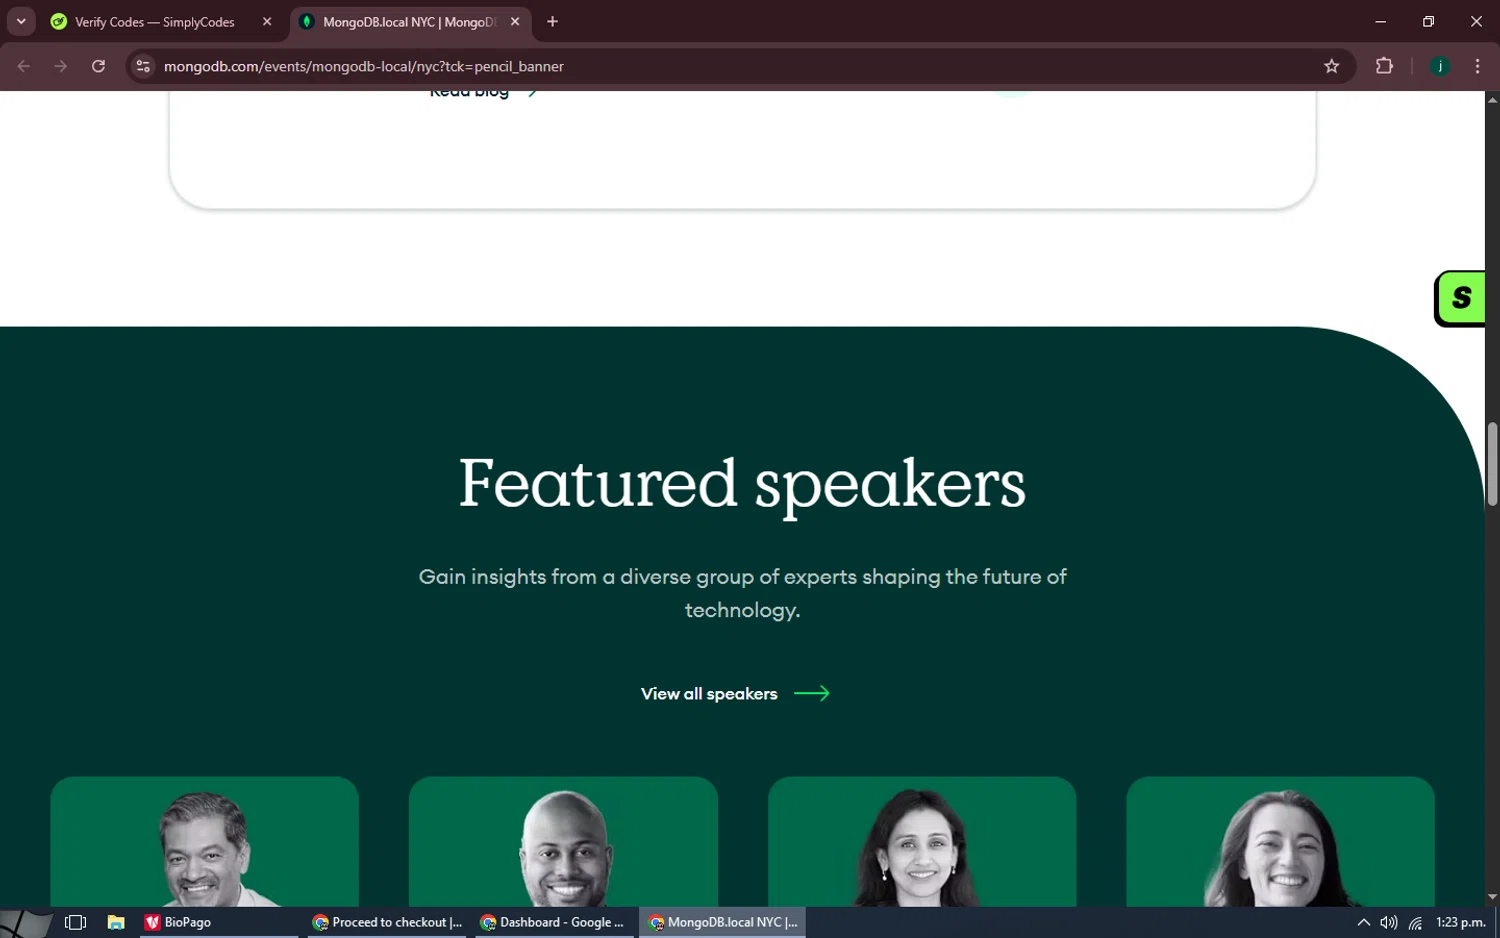Open the third speaker card with dark-haired woman
Screen dimensions: 1500x938
(x=922, y=841)
